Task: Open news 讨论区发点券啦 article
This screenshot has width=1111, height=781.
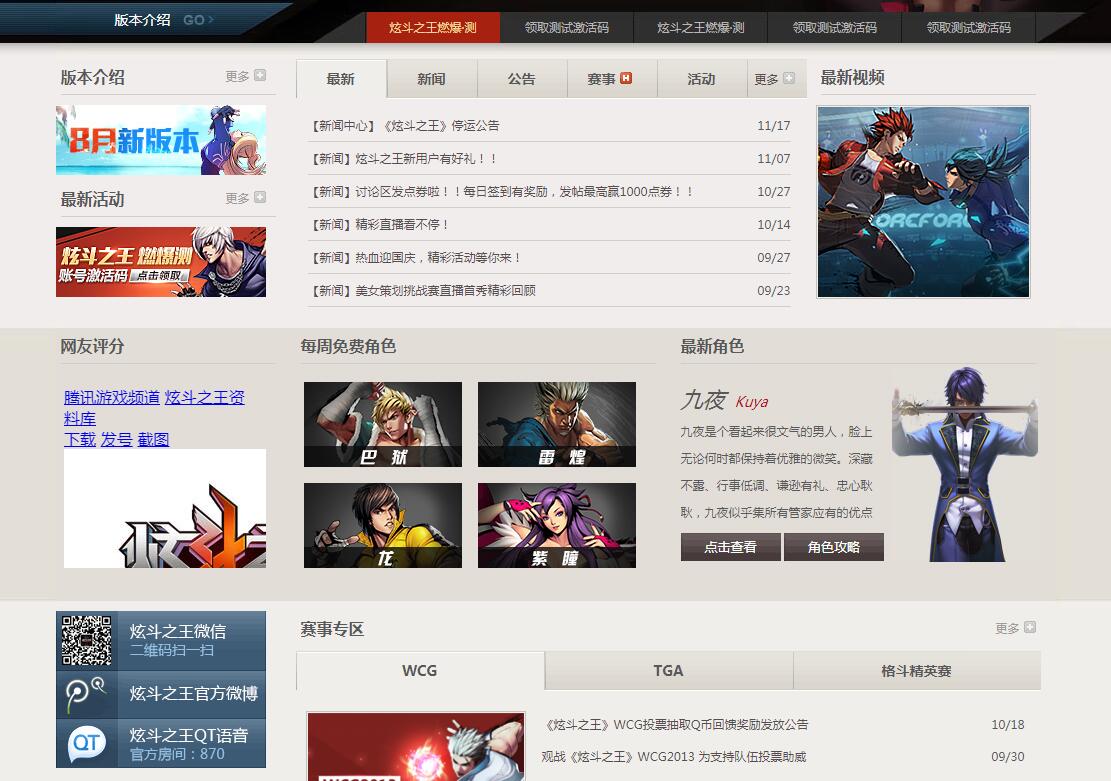Action: pos(502,191)
